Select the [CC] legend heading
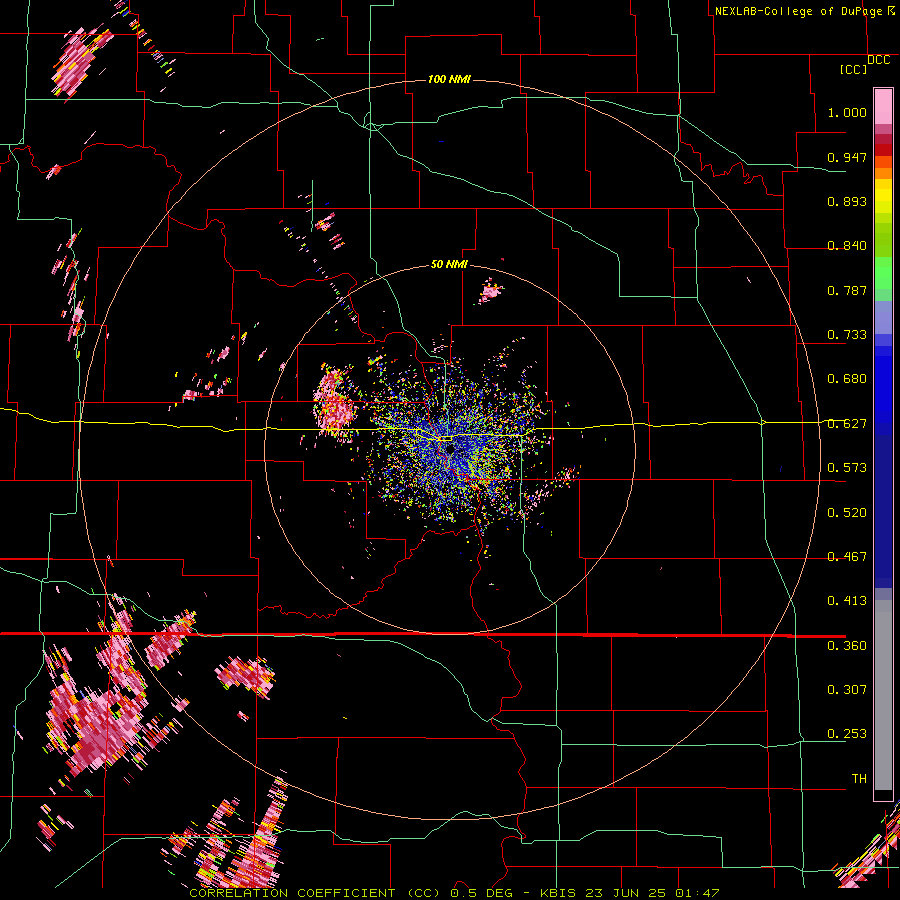 [854, 69]
